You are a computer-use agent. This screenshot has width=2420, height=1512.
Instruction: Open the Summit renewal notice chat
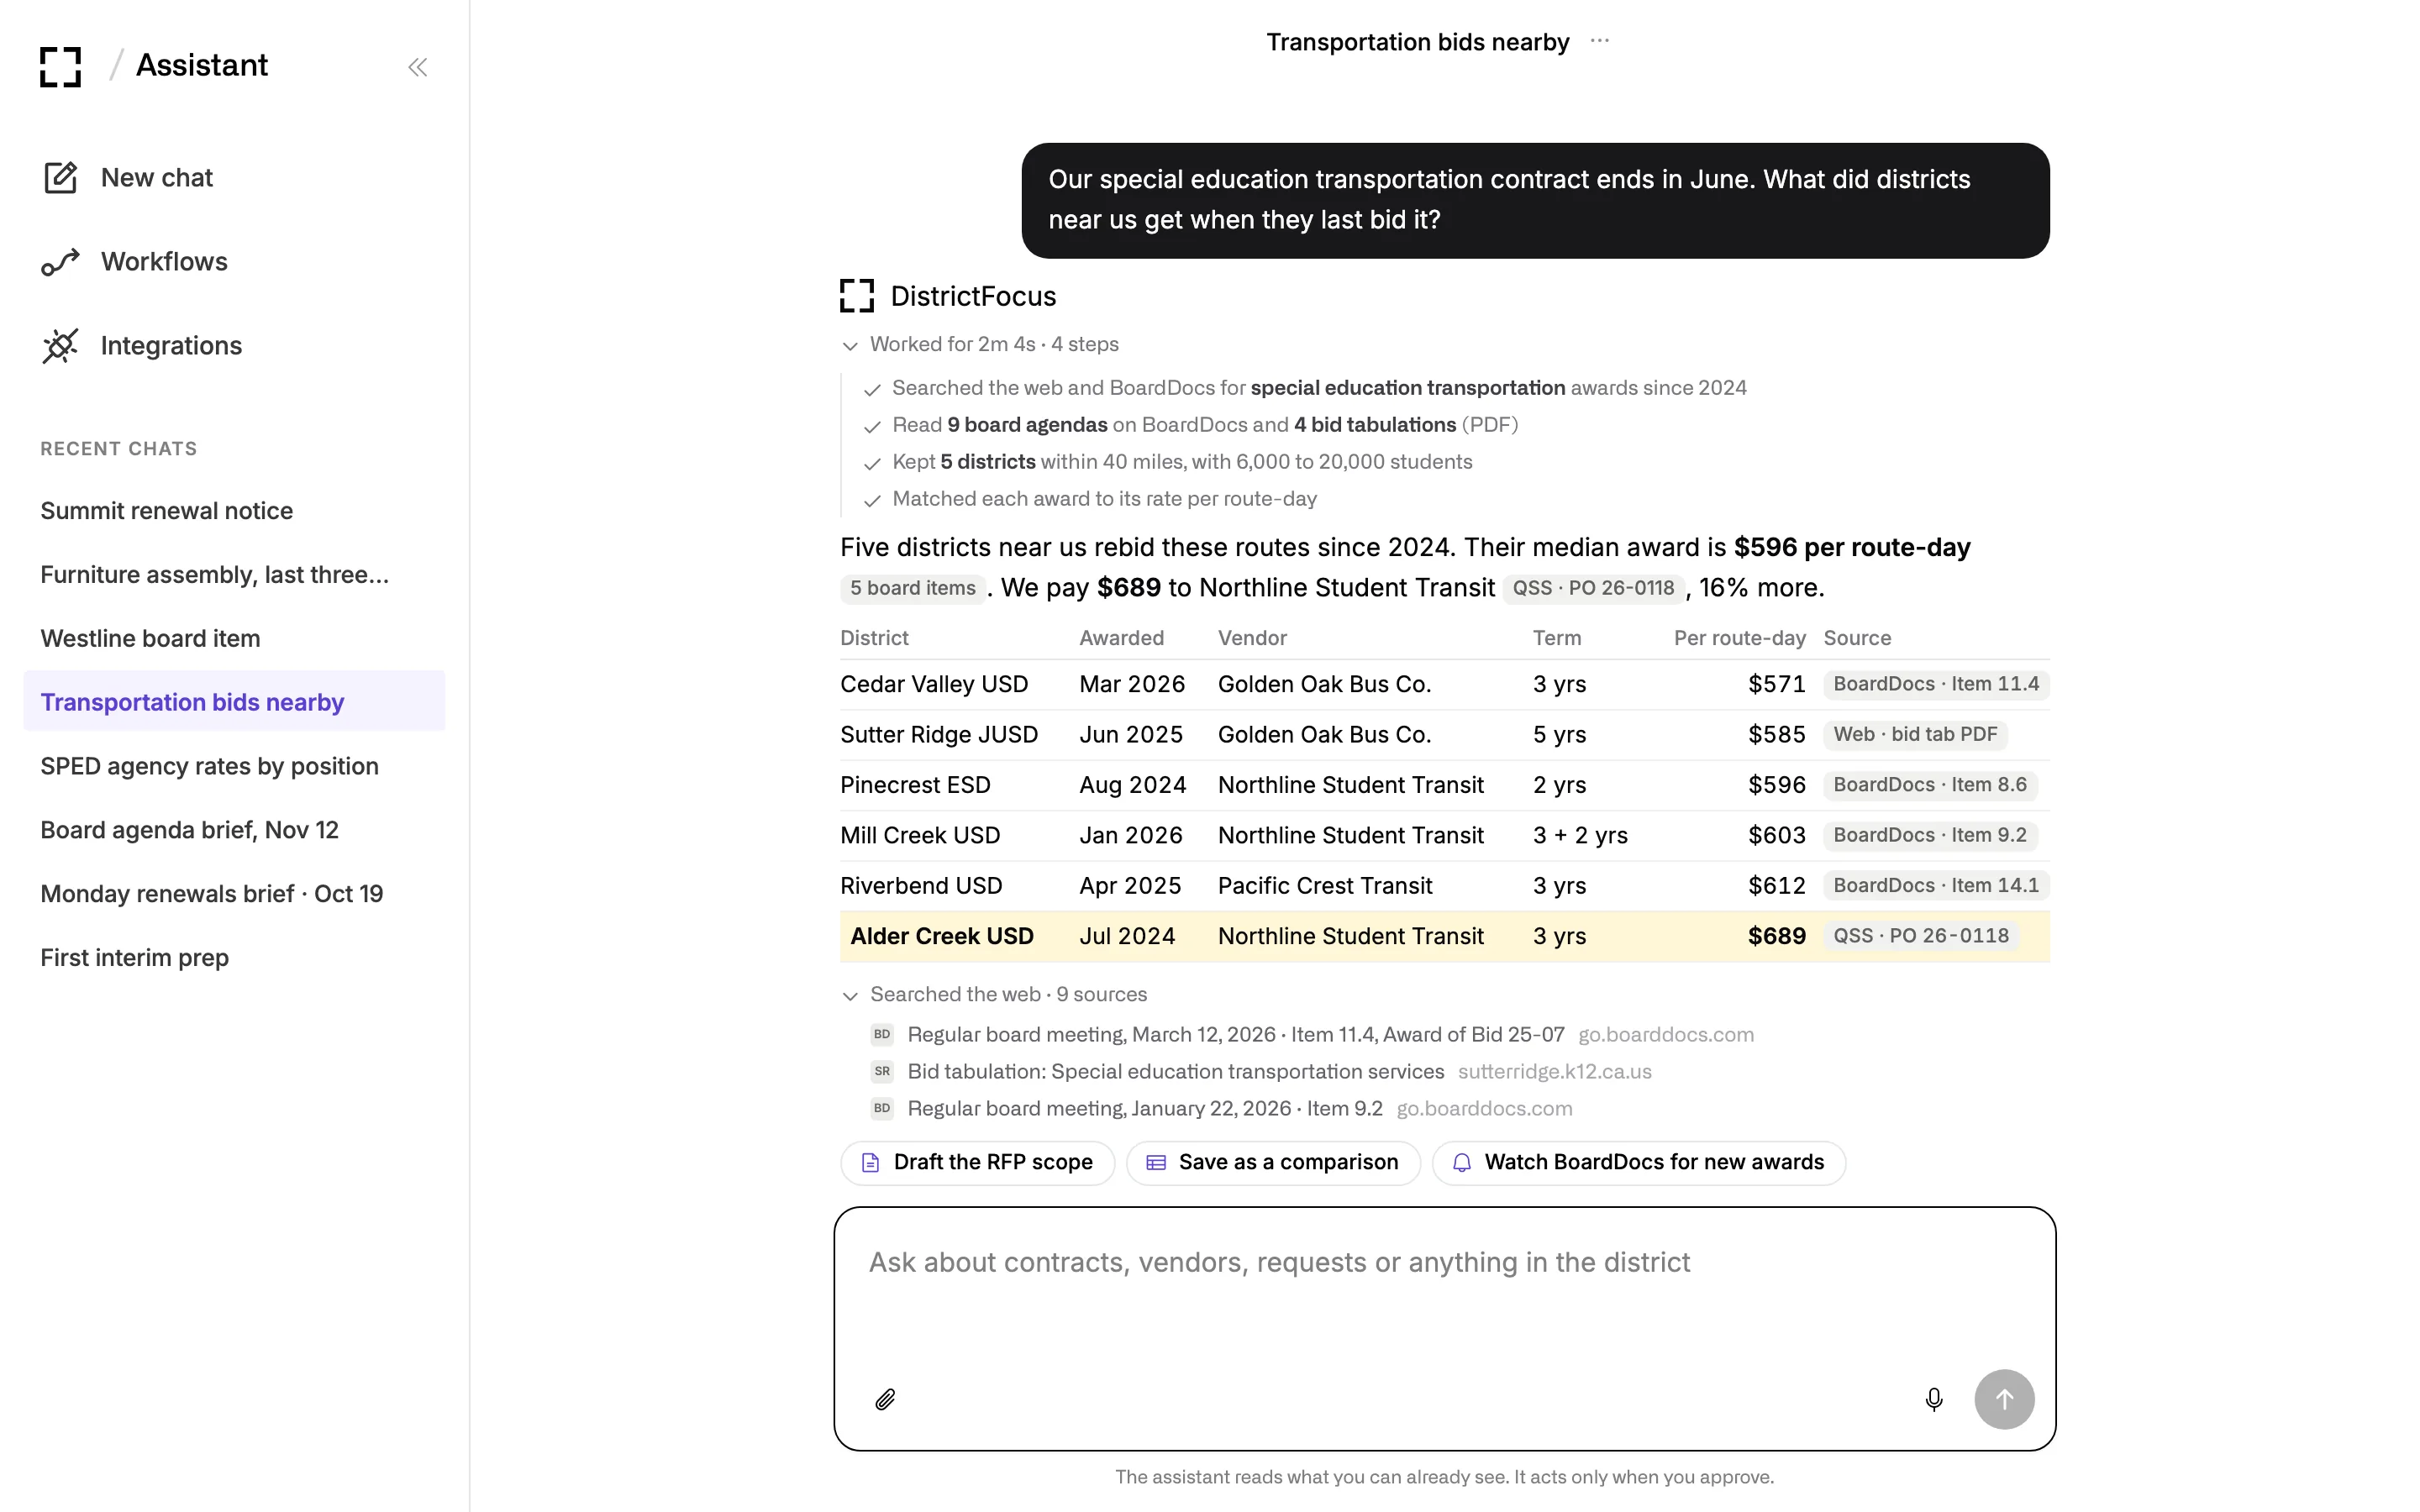pos(234,511)
